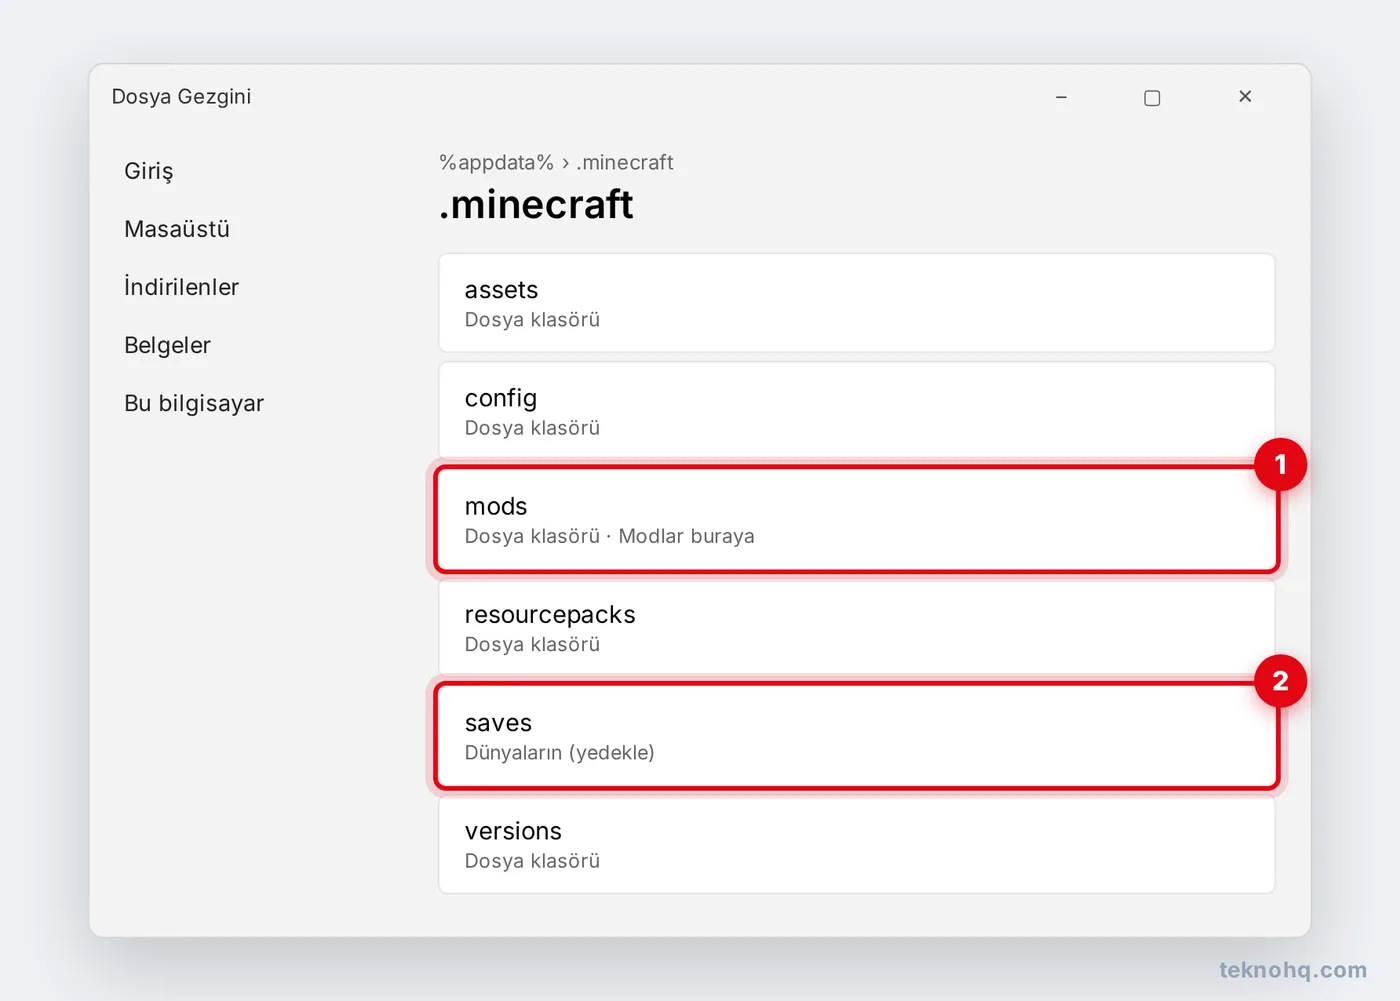The width and height of the screenshot is (1400, 1001).
Task: Maximize the Dosya Gezgini window
Action: click(x=1152, y=97)
